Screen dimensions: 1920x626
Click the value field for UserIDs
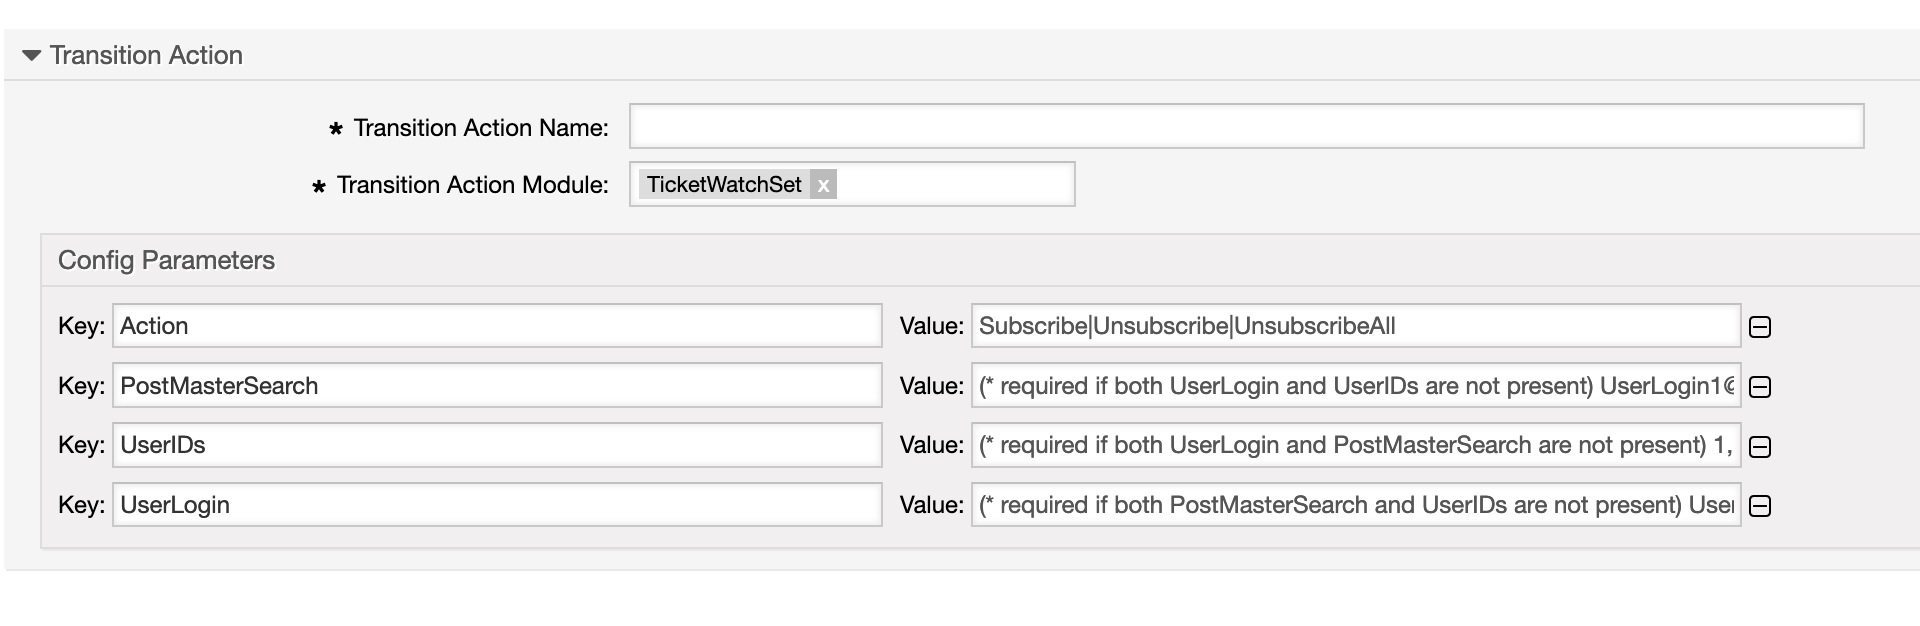(x=1355, y=445)
